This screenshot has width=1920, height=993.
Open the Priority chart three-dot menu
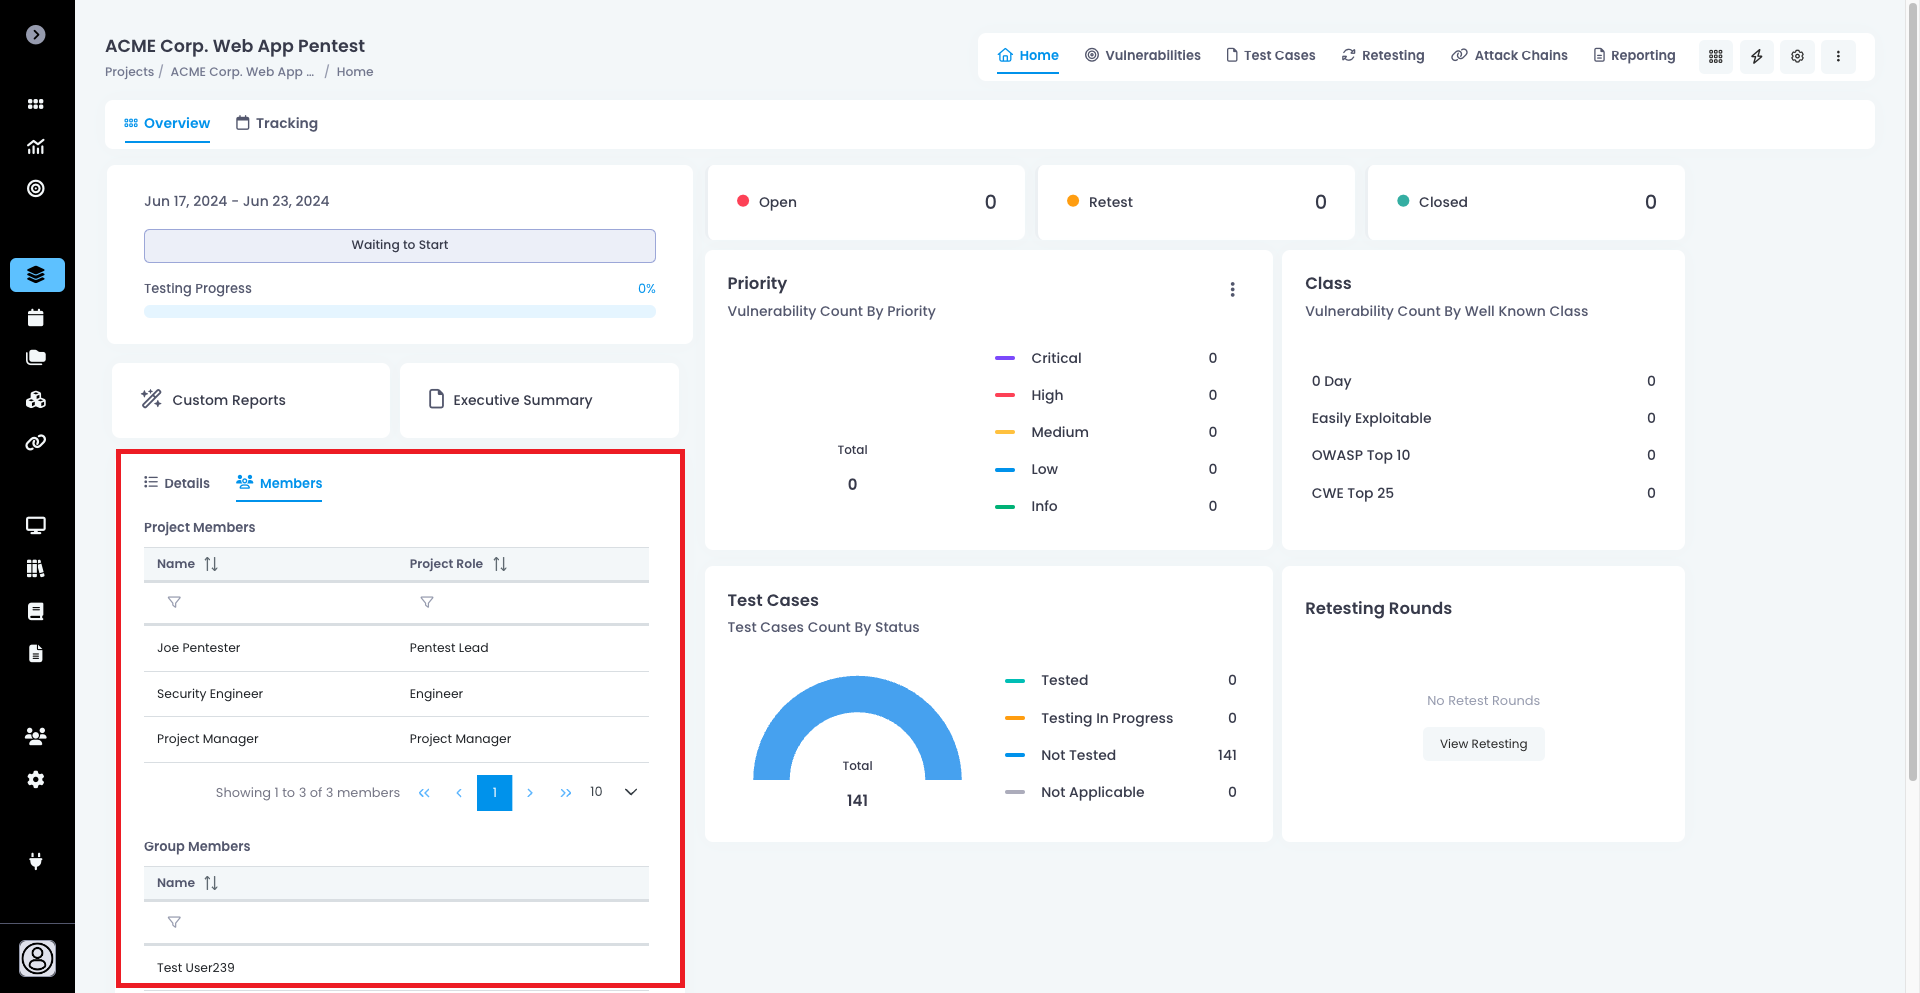pyautogui.click(x=1232, y=289)
